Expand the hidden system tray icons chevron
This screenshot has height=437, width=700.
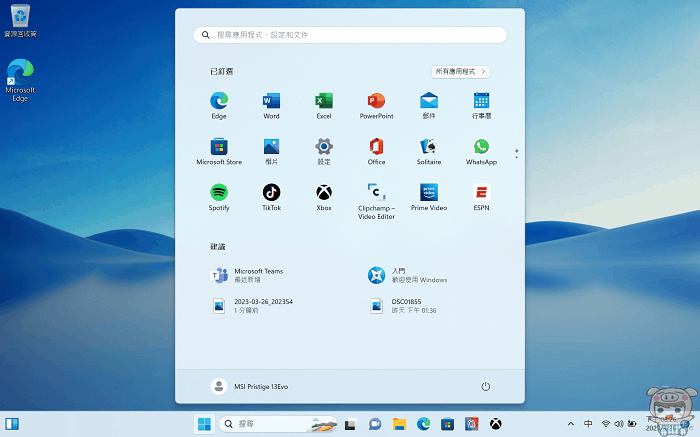(571, 424)
